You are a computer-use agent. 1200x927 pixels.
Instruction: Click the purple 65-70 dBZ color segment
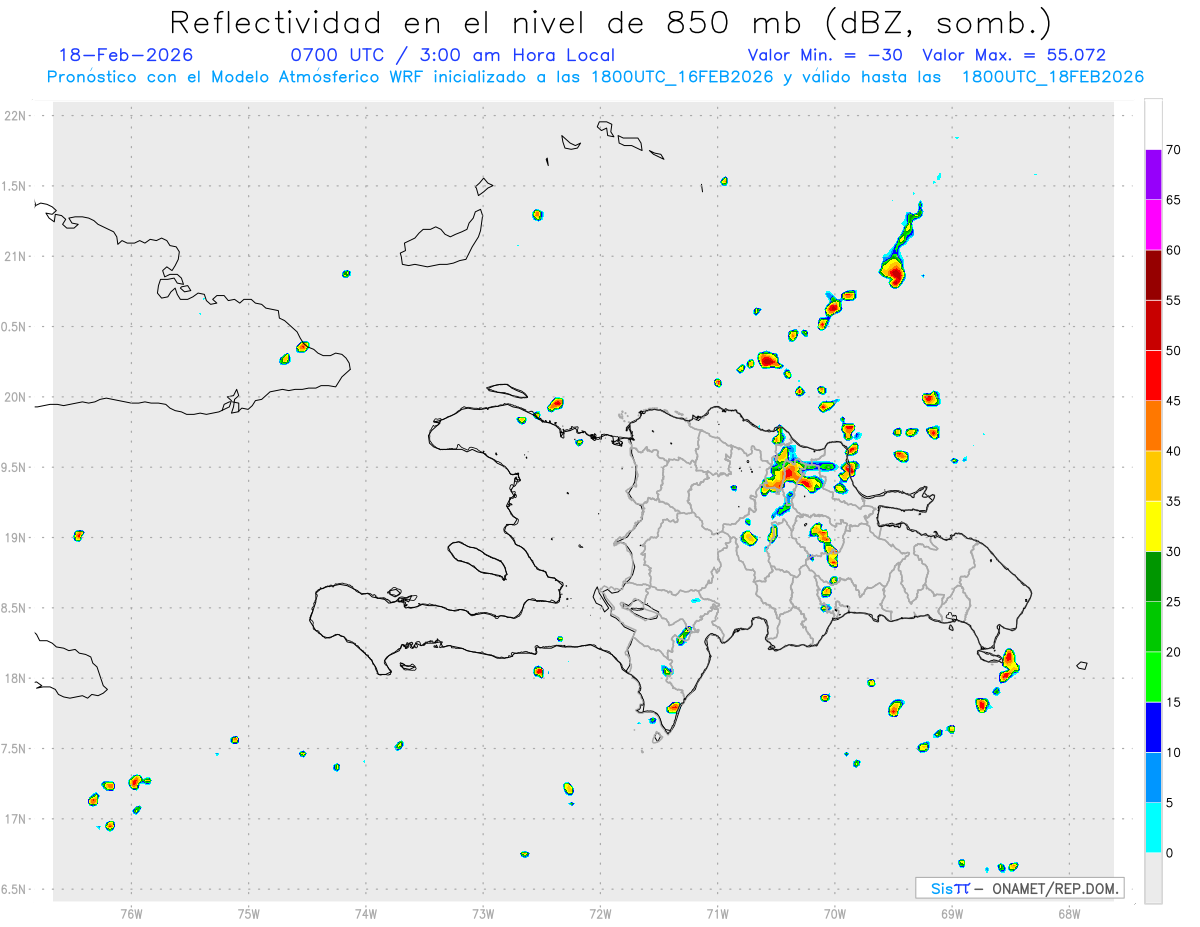(x=1153, y=175)
